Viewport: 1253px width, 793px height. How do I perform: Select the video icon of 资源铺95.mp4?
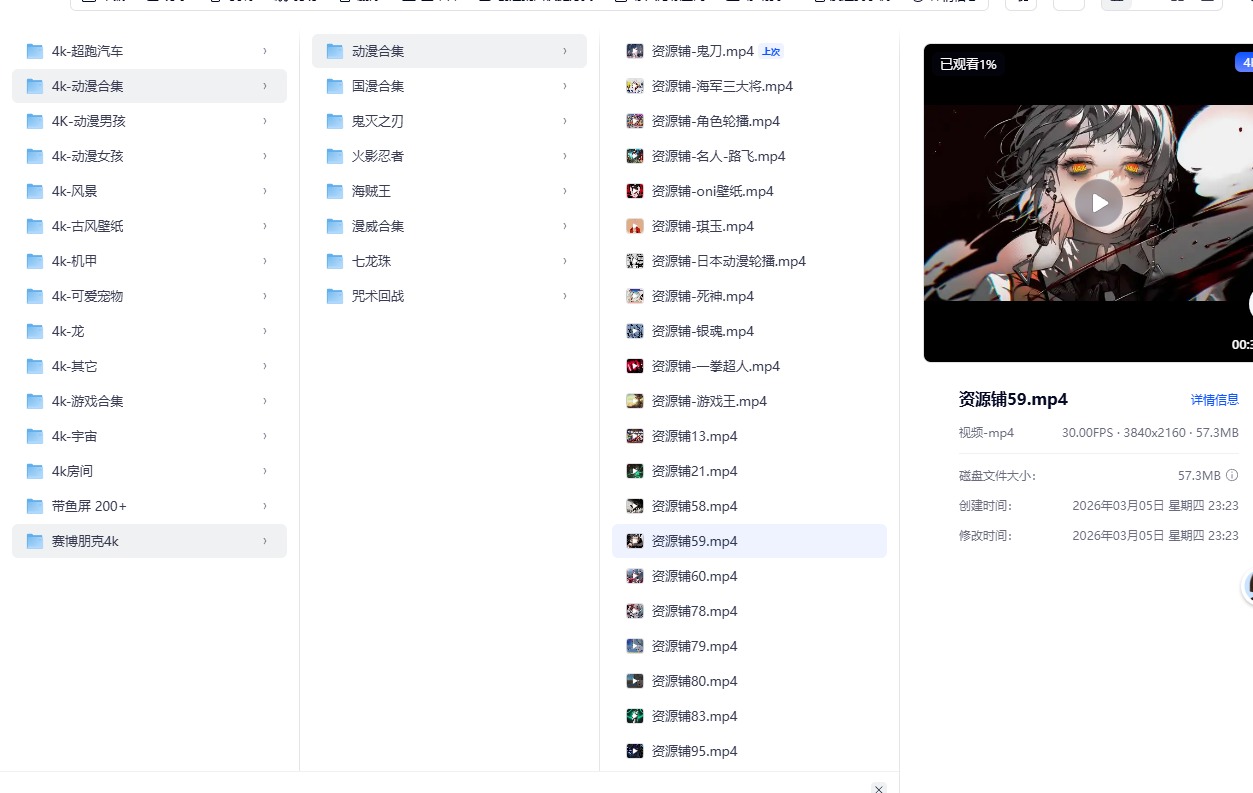tap(635, 751)
